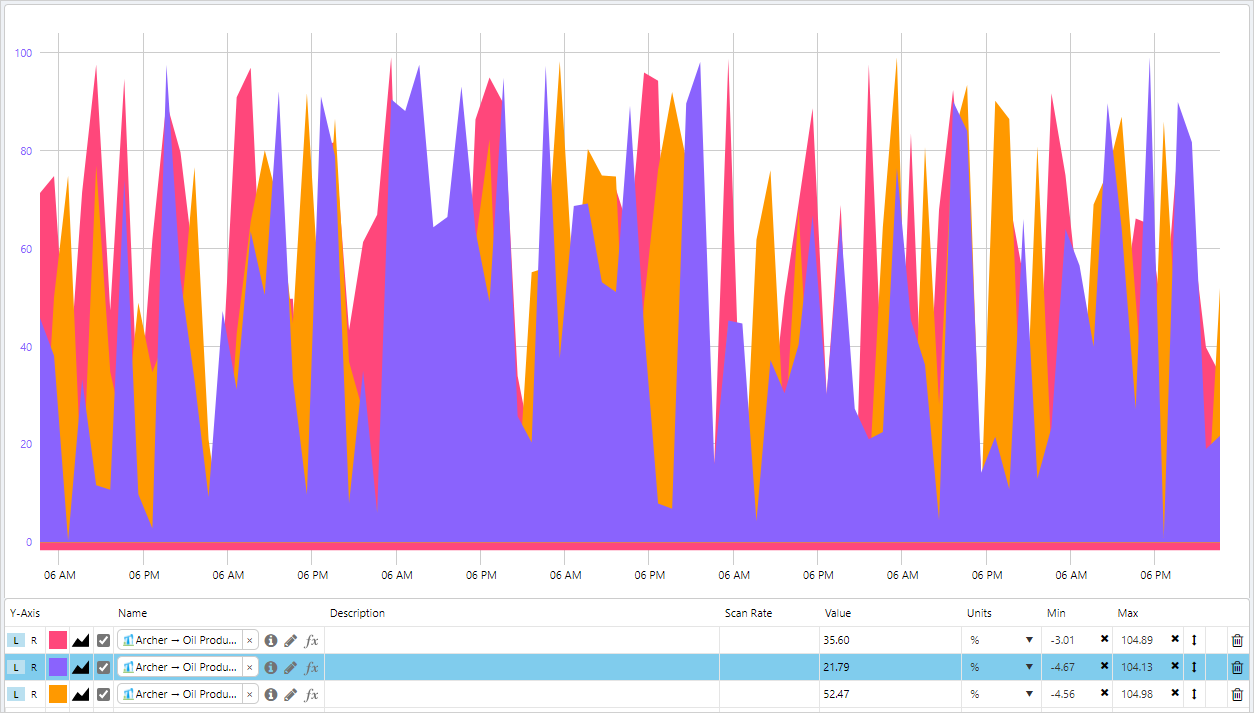Edit the purple trace with pencil icon

tap(291, 667)
